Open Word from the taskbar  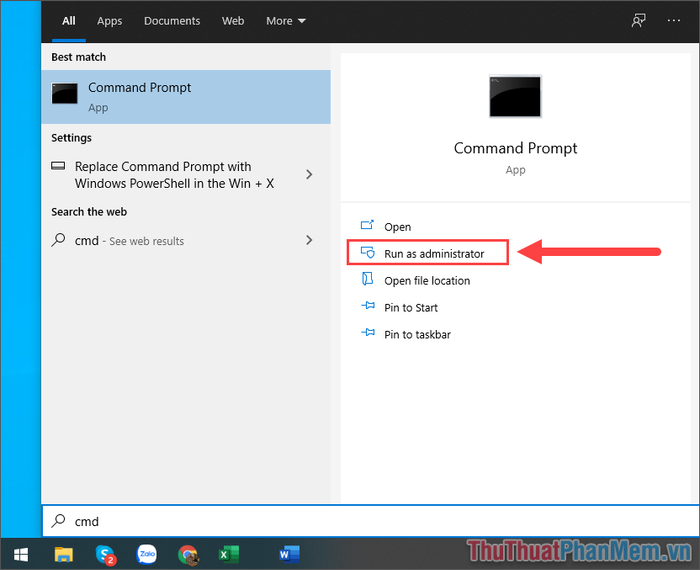click(x=289, y=554)
